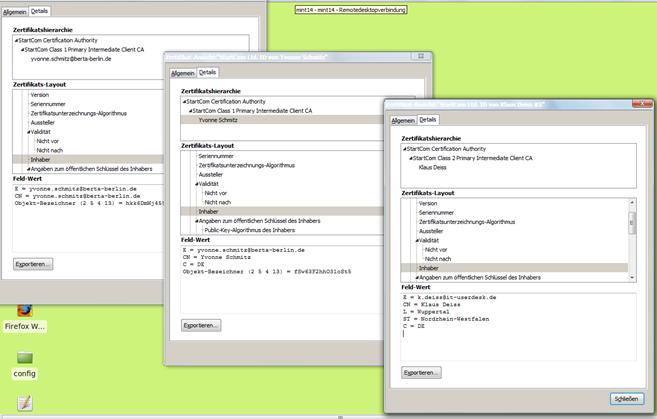
Task: Collapse Validität node in Klaus Deiss window
Action: (417, 241)
